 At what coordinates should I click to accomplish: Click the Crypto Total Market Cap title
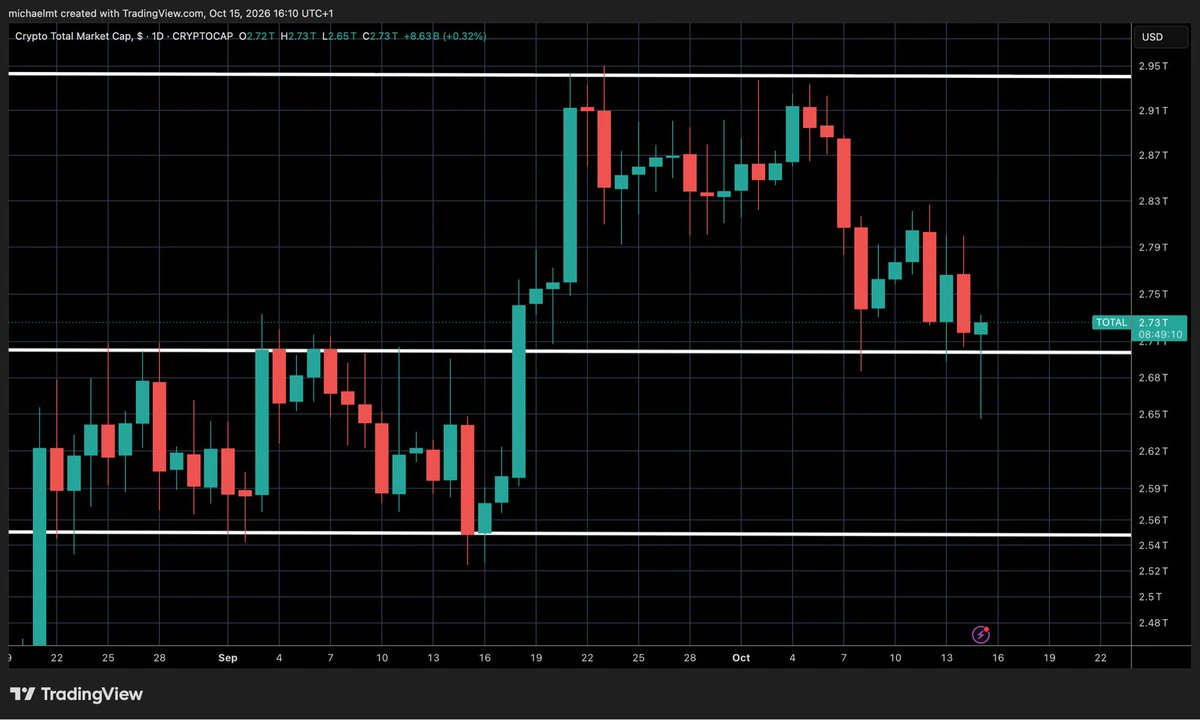(76, 37)
